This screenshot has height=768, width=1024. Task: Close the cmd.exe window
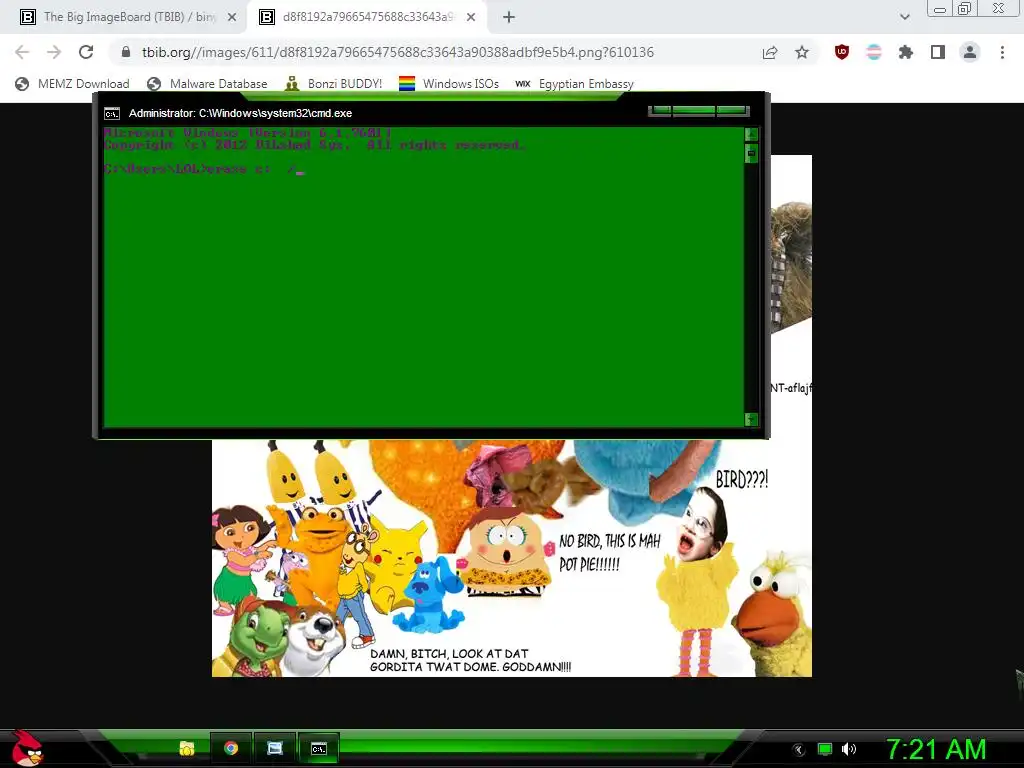pyautogui.click(x=731, y=110)
